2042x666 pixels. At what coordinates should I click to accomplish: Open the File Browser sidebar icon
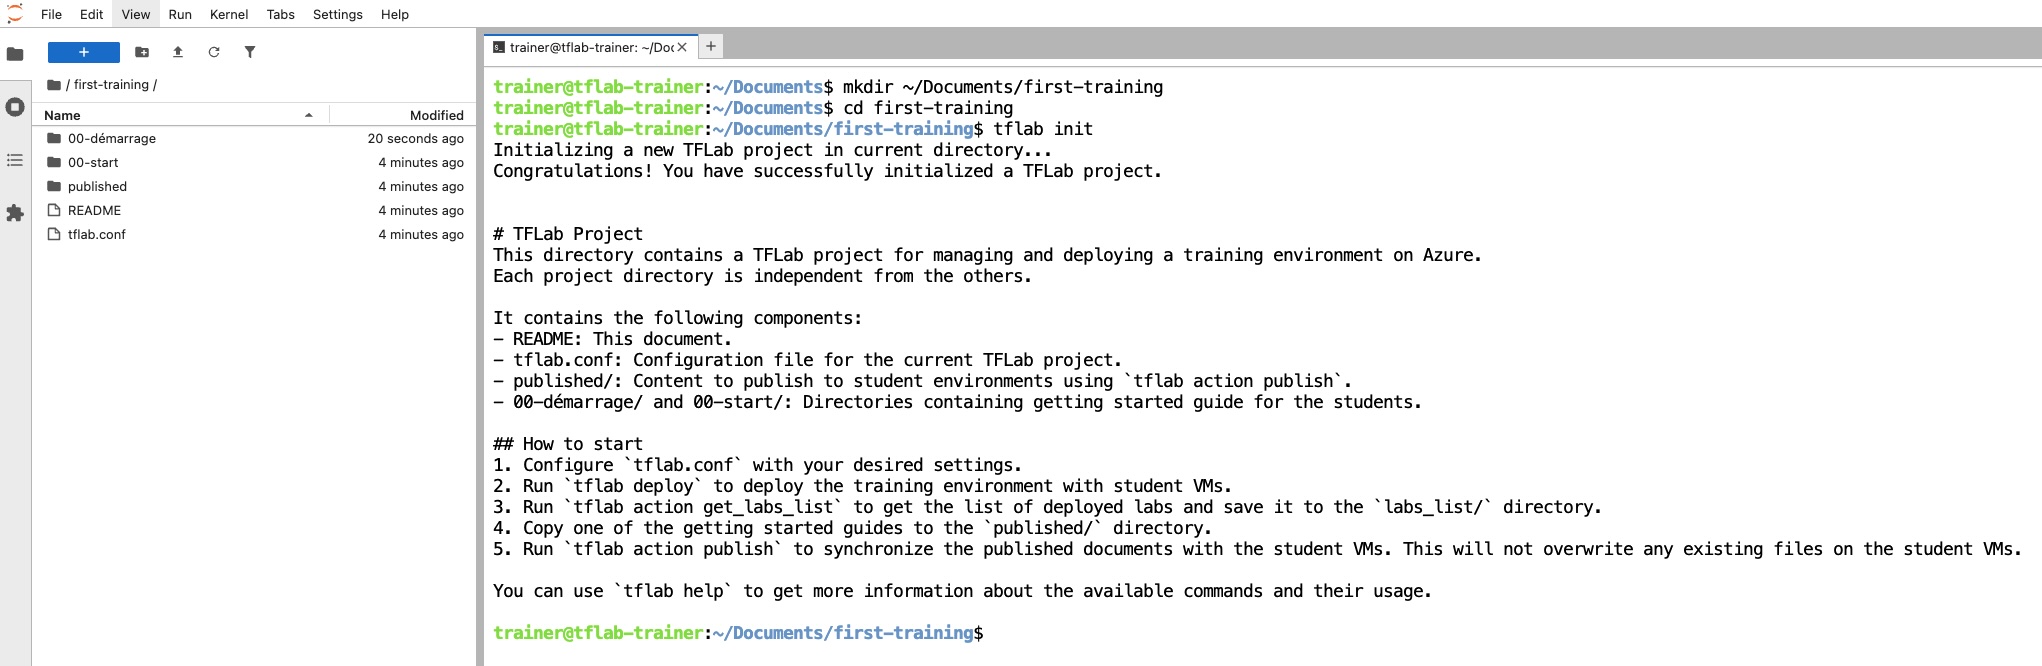[x=15, y=54]
